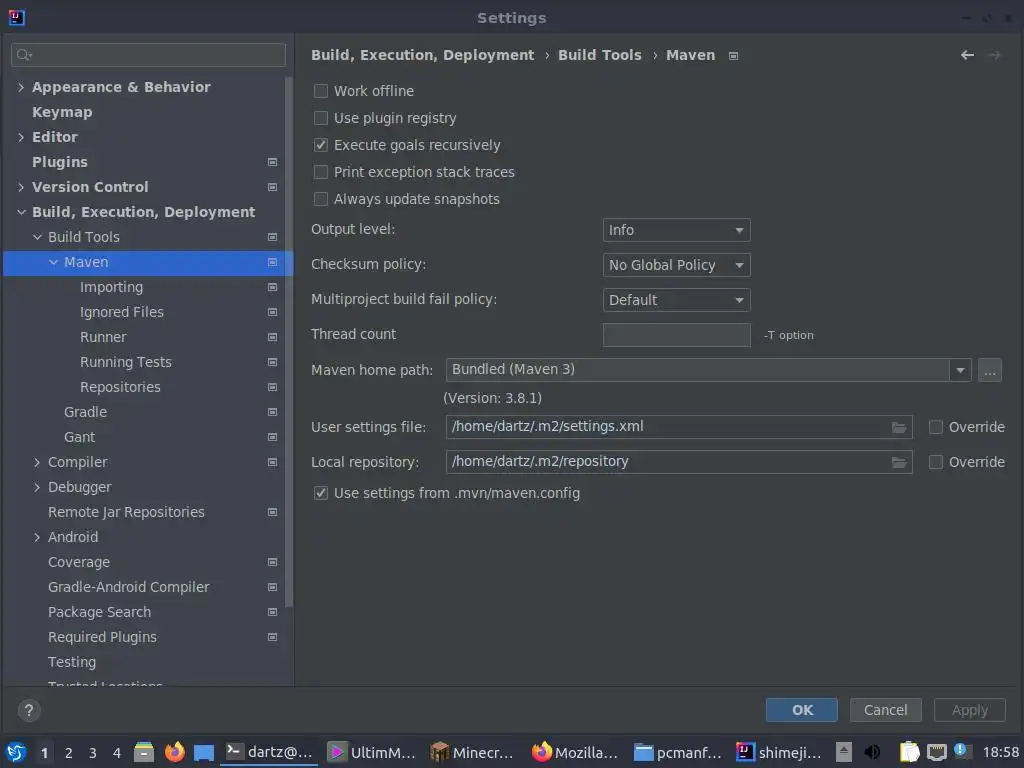This screenshot has width=1024, height=768.
Task: Click project icon on Gradle row
Action: click(x=272, y=412)
